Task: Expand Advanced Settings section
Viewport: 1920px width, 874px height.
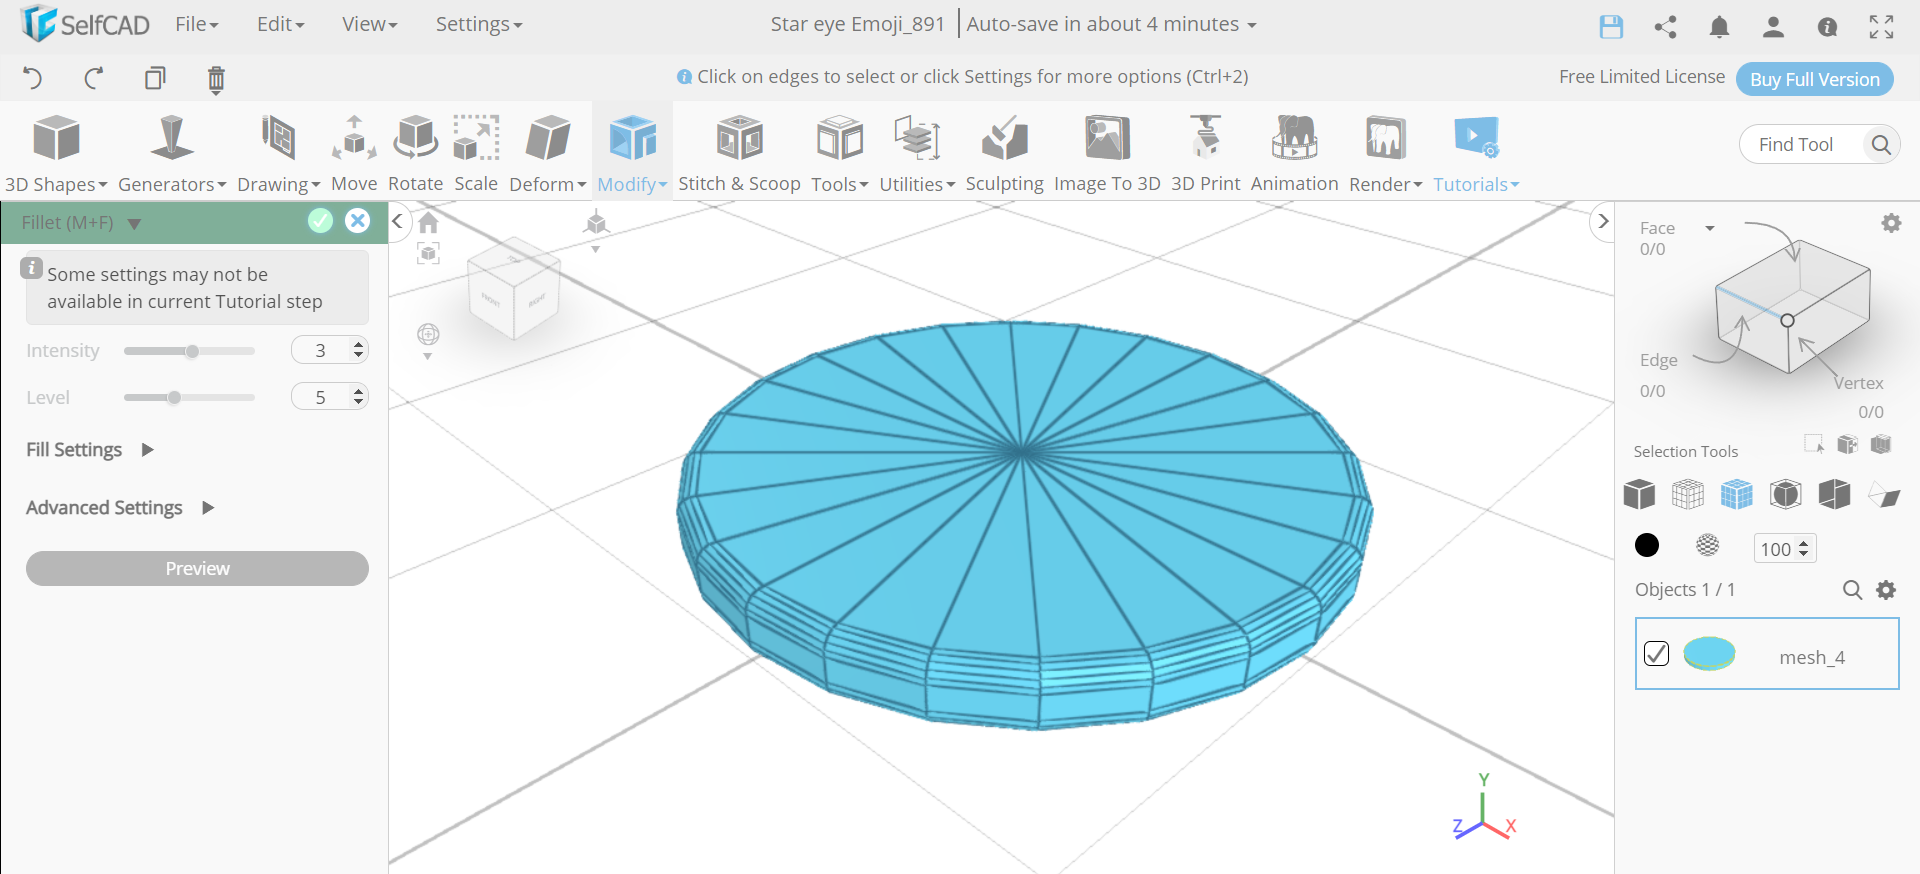Action: (120, 508)
